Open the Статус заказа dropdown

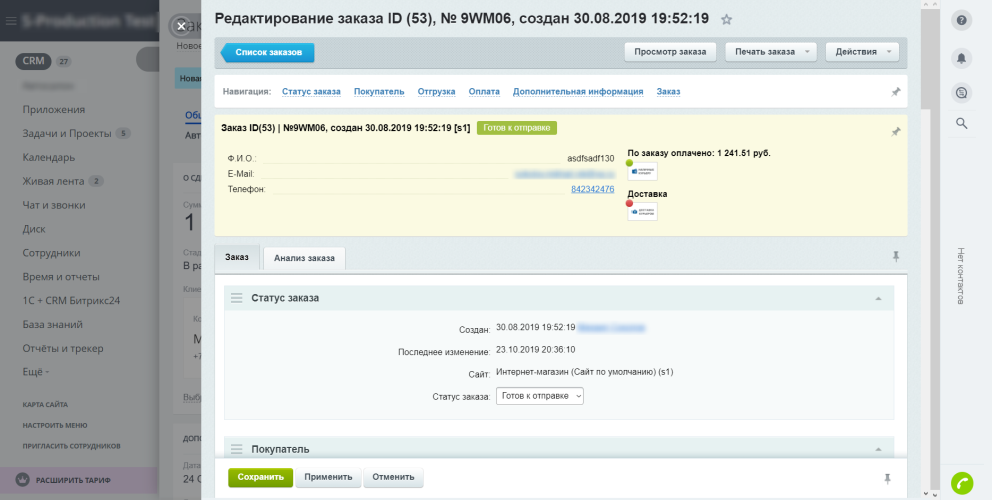tap(540, 396)
